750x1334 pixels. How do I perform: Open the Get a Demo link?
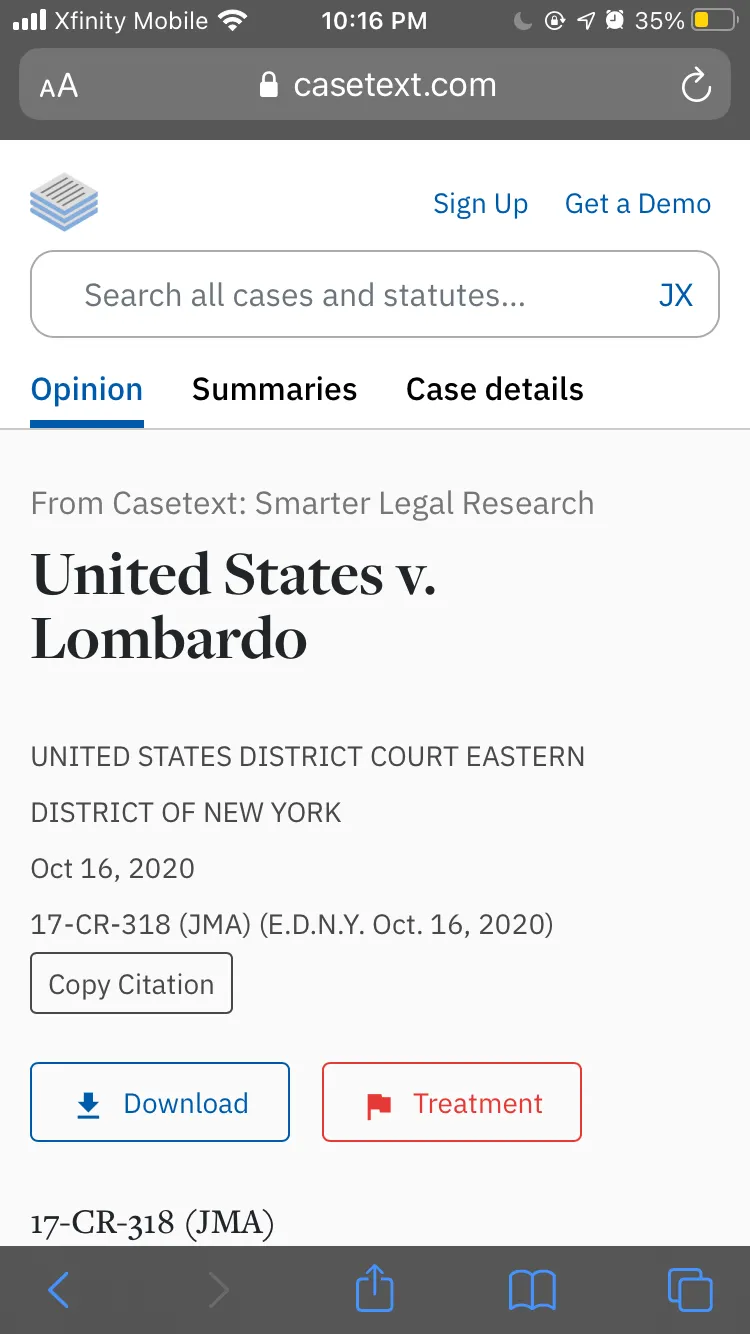click(x=638, y=204)
